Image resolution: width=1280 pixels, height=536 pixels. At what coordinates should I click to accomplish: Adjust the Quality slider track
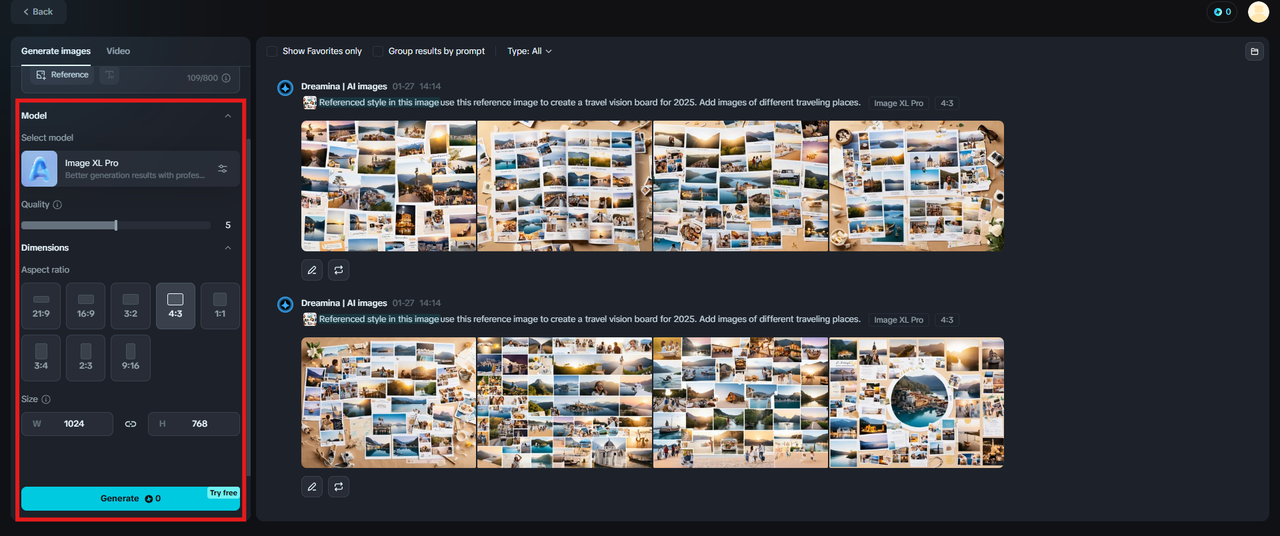116,226
